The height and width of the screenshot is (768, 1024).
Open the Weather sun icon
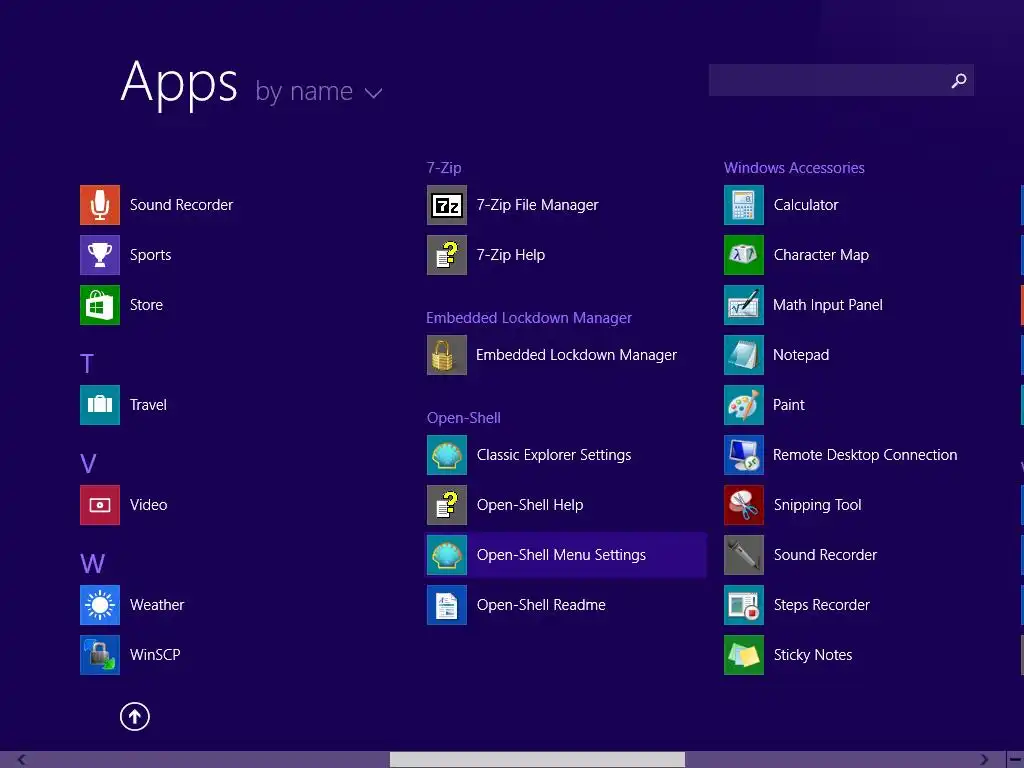click(100, 605)
